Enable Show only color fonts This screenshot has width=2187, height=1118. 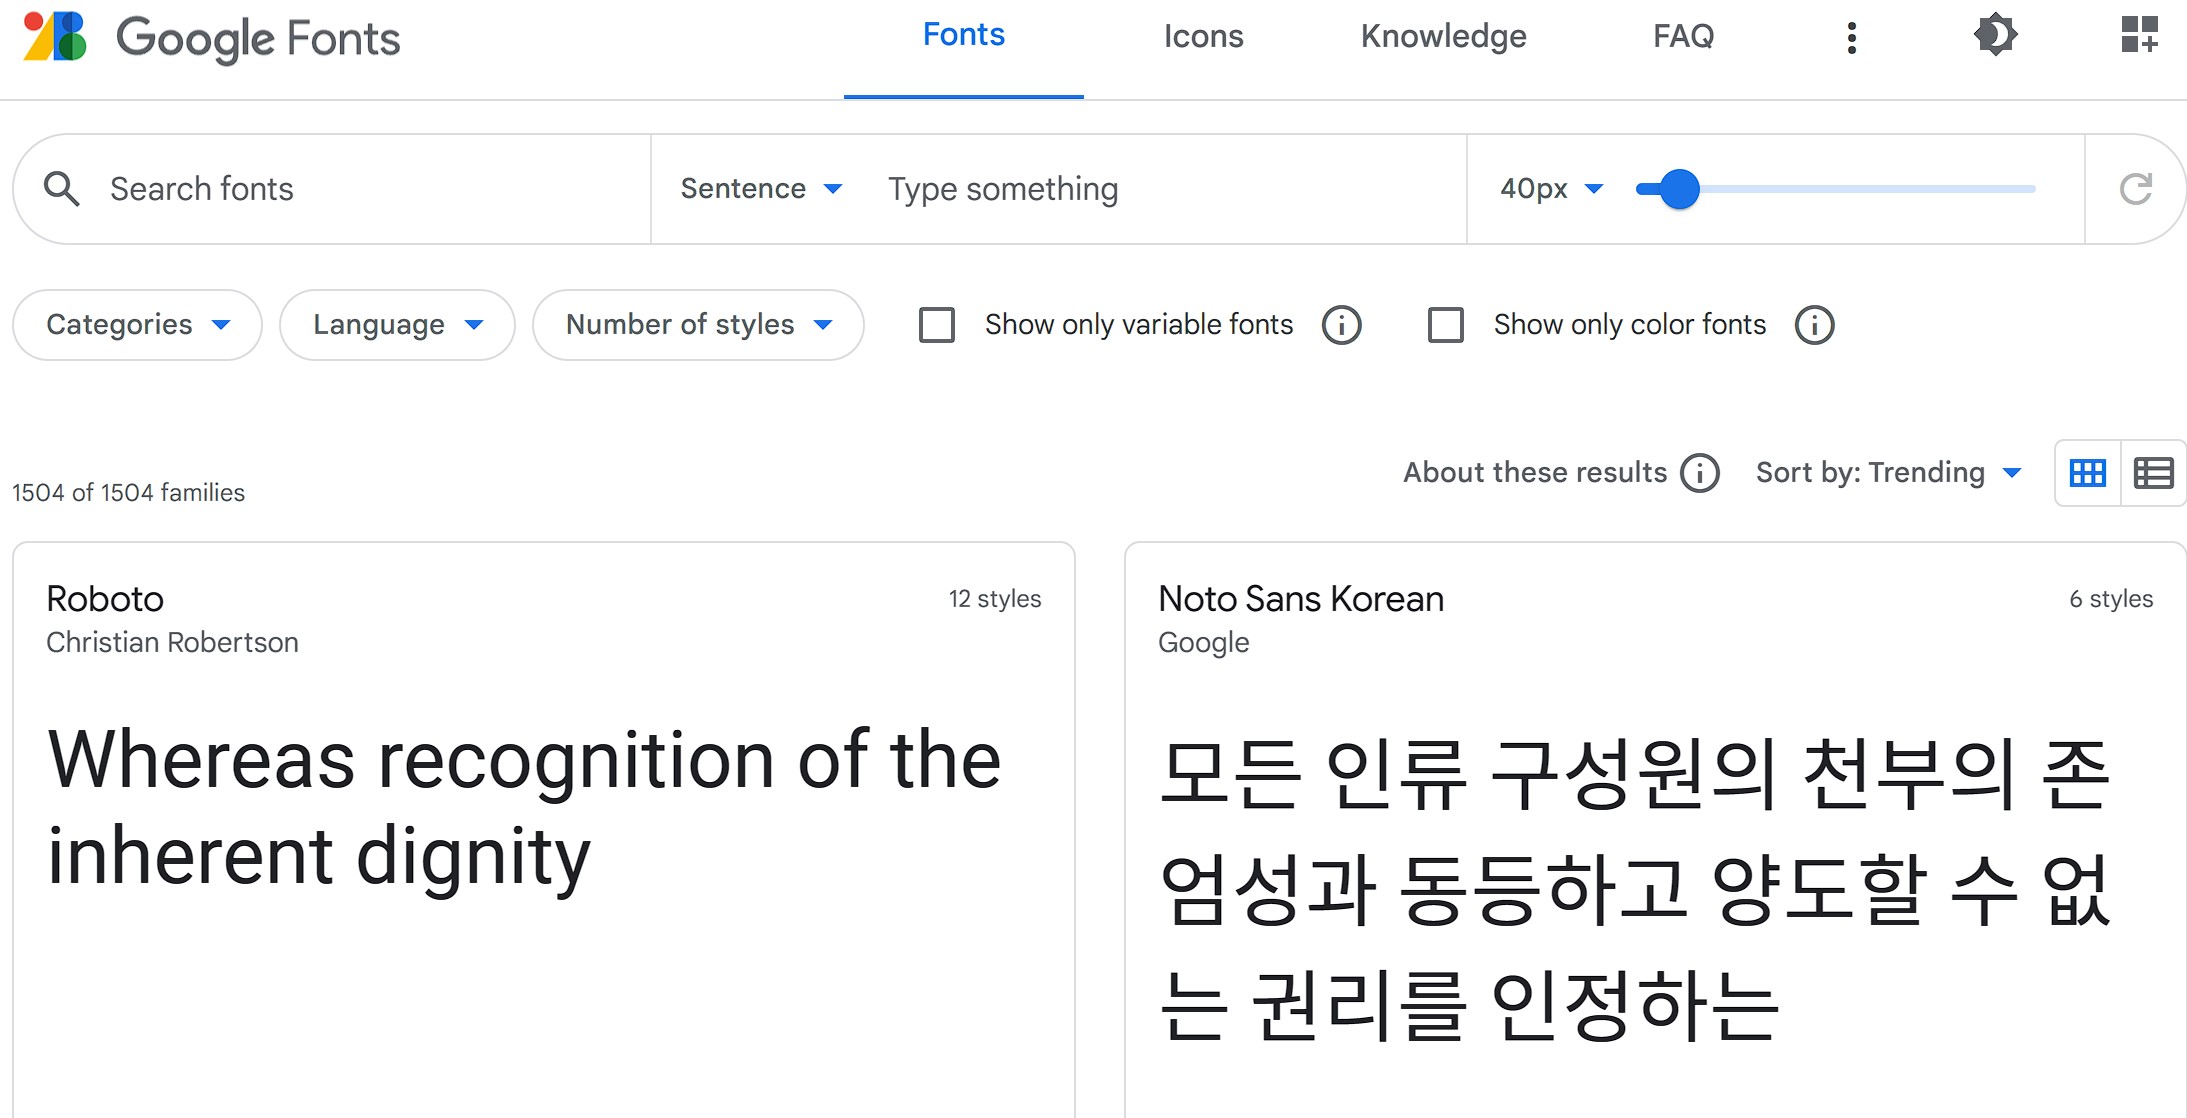(x=1446, y=324)
